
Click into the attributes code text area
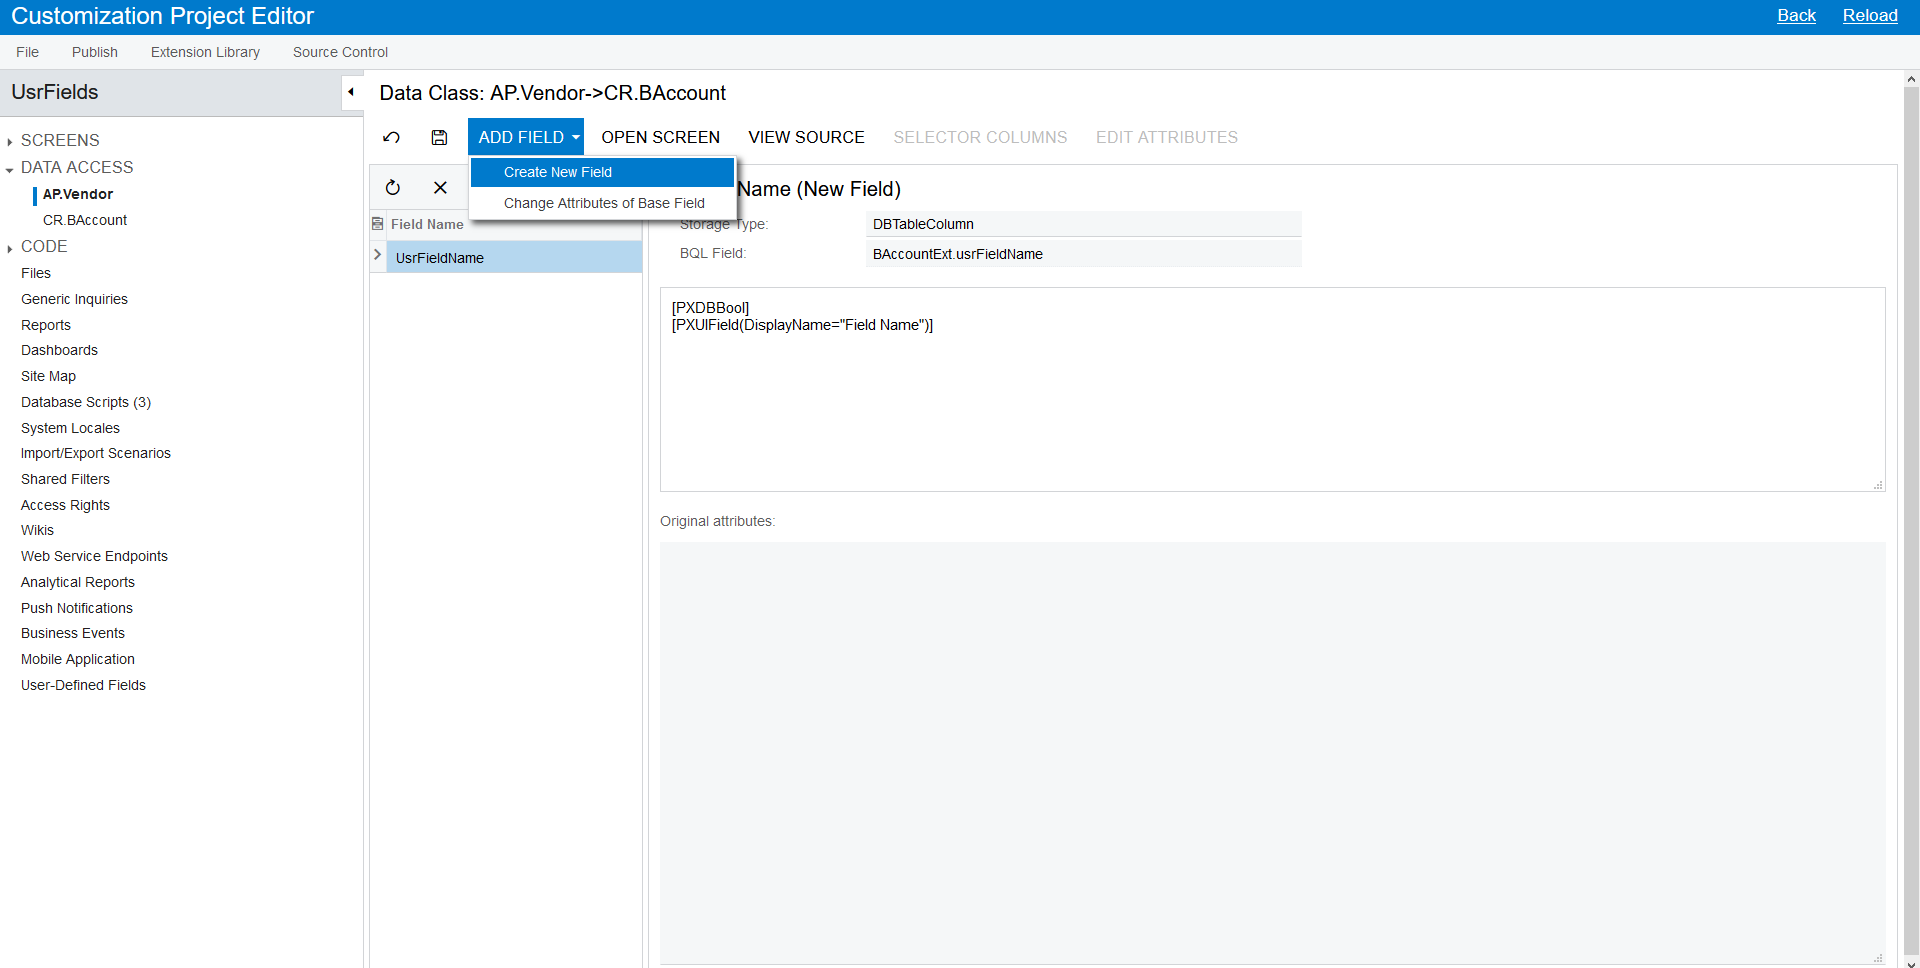[1271, 400]
